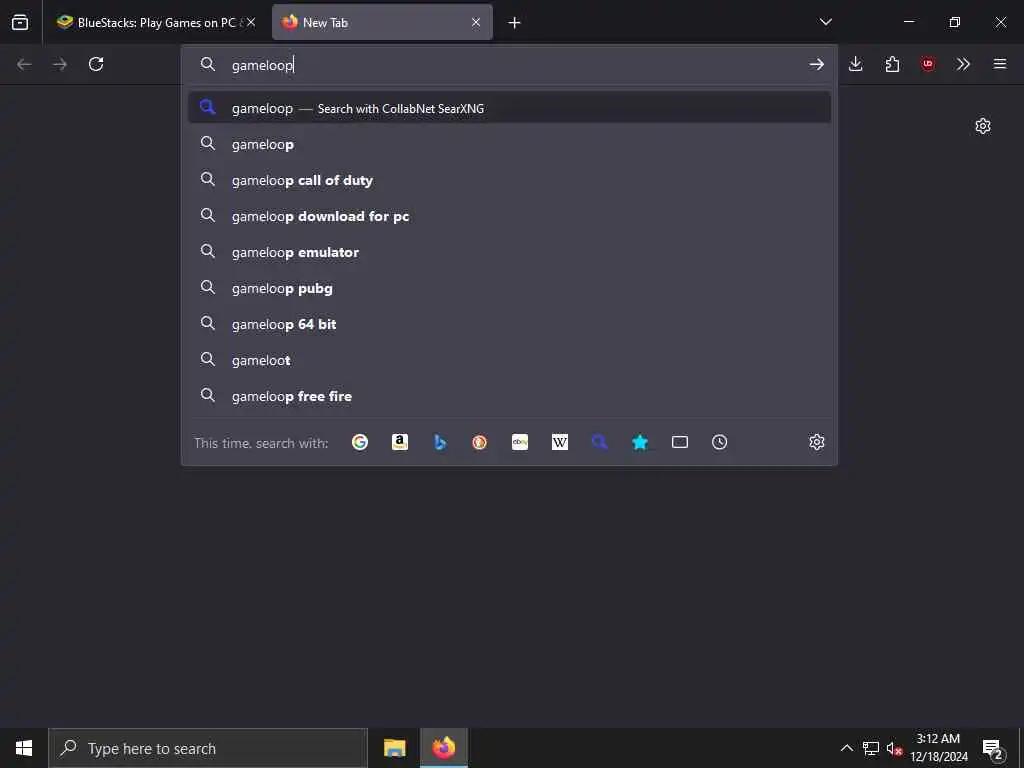
Task: Search gameloop with CollabNet SearXNG
Action: tap(509, 108)
